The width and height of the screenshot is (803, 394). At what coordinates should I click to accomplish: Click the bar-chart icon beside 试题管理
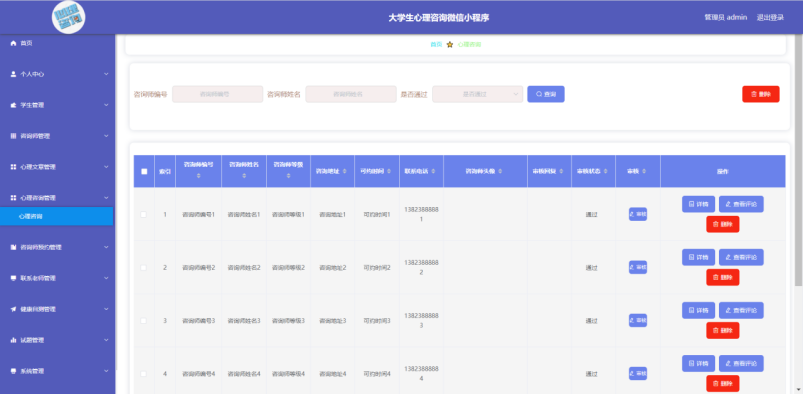pyautogui.click(x=13, y=340)
